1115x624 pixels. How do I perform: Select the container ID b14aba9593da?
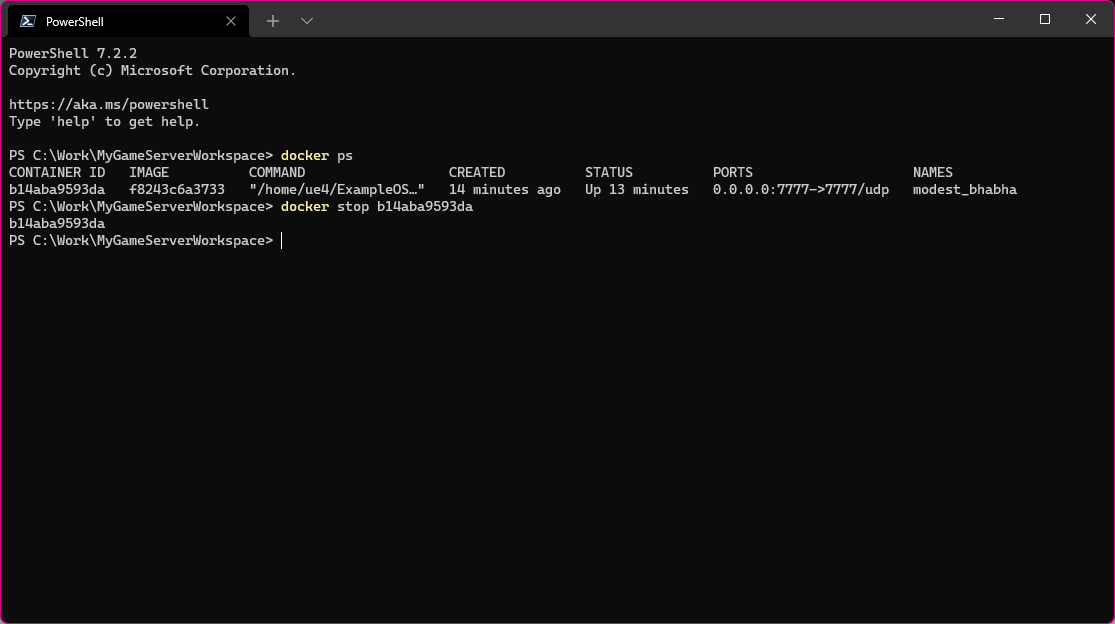tap(57, 189)
